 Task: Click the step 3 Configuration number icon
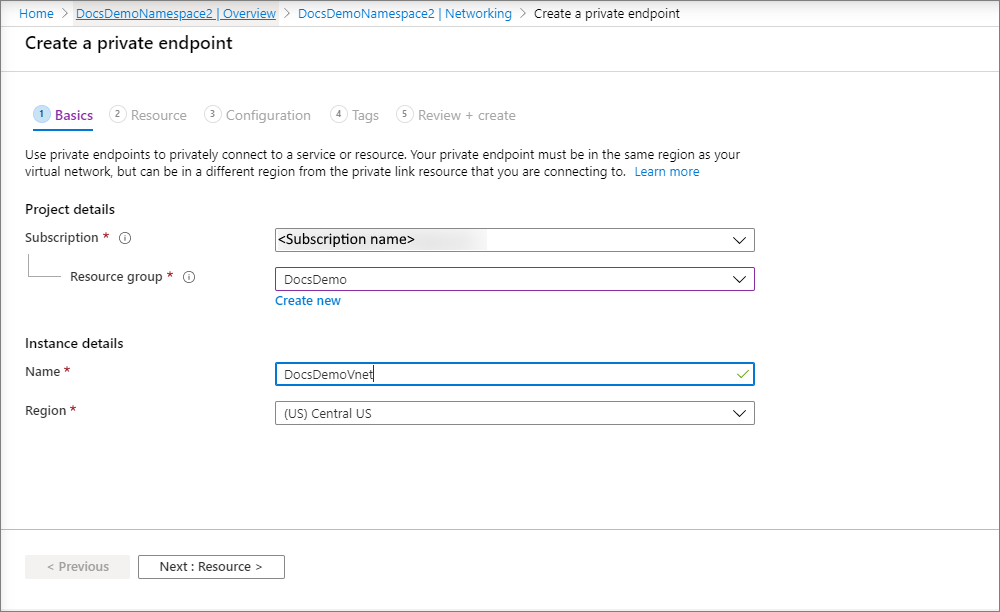[212, 115]
